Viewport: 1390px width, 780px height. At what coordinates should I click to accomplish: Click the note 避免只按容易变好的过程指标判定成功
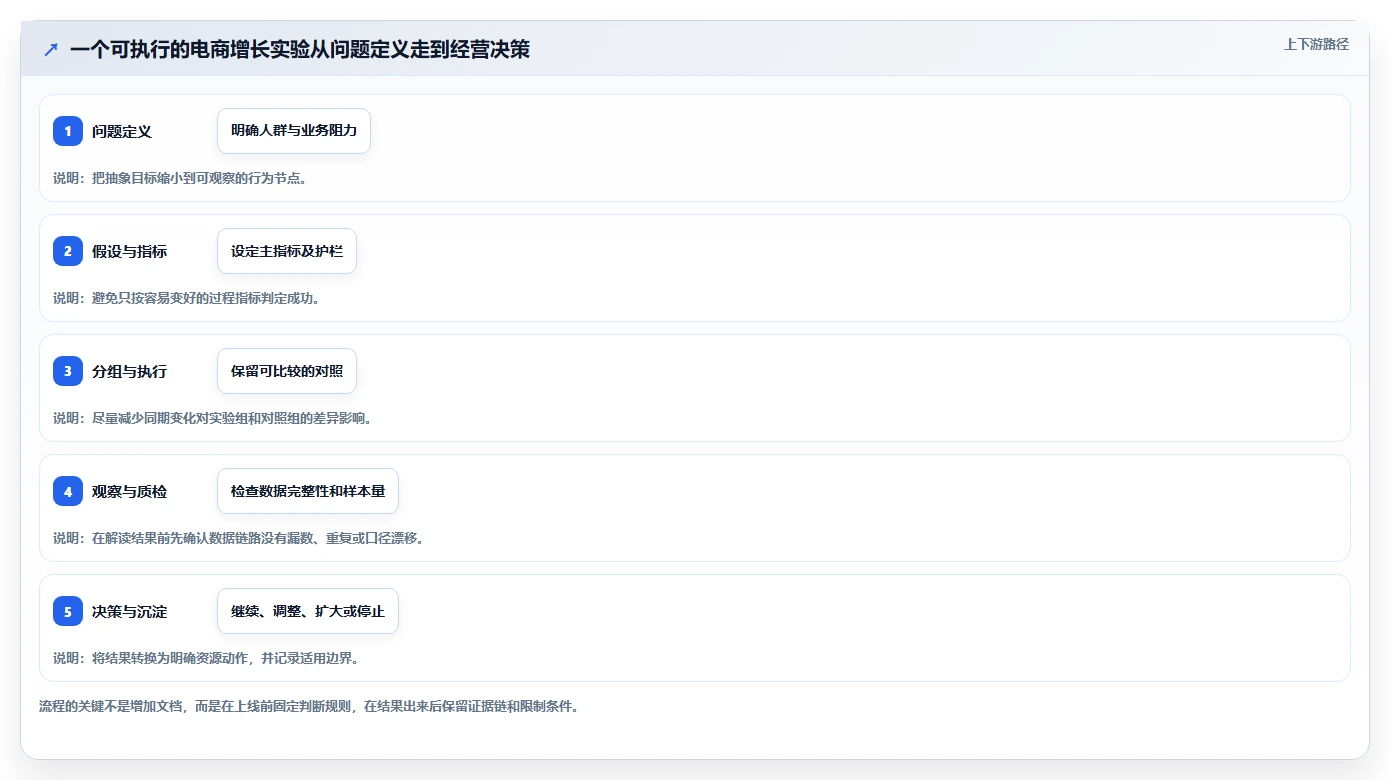[x=186, y=298]
